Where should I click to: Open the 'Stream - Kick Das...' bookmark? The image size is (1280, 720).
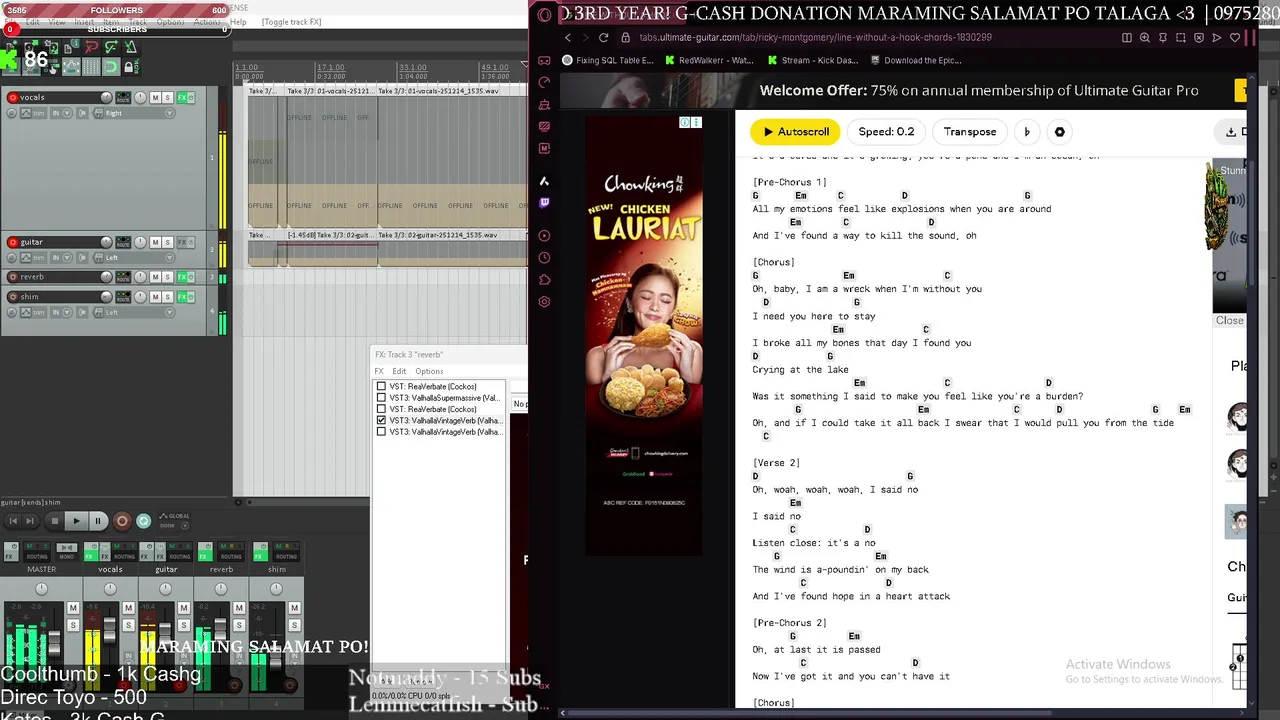pyautogui.click(x=812, y=60)
